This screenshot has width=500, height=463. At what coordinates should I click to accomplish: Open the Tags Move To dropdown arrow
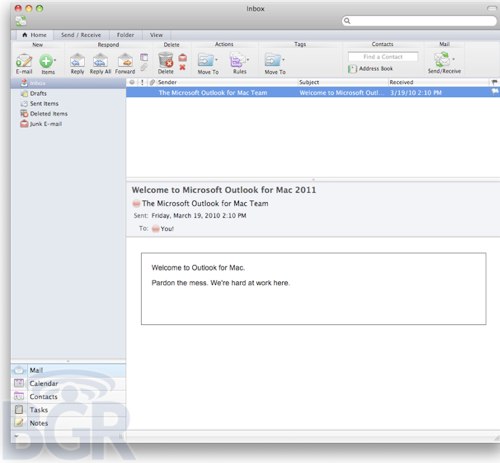coord(283,60)
